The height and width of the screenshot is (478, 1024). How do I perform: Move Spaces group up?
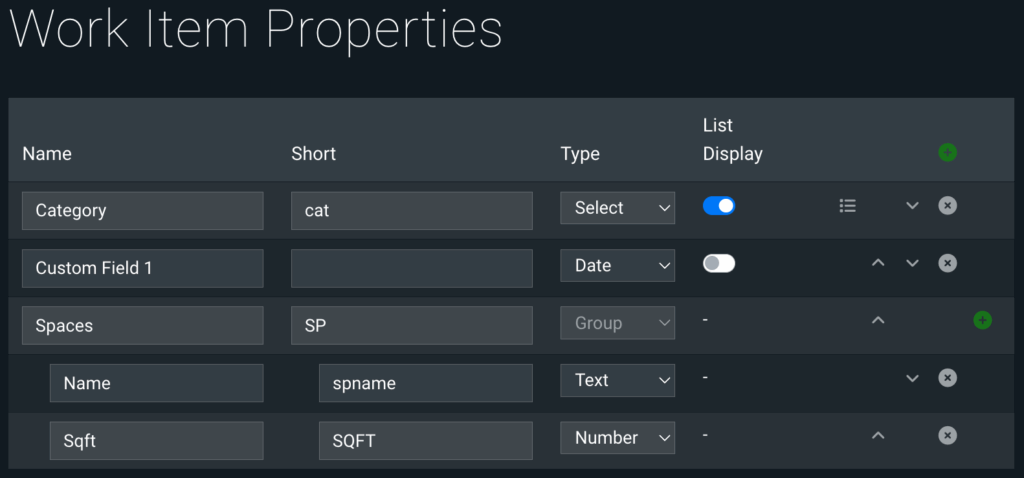tap(878, 321)
